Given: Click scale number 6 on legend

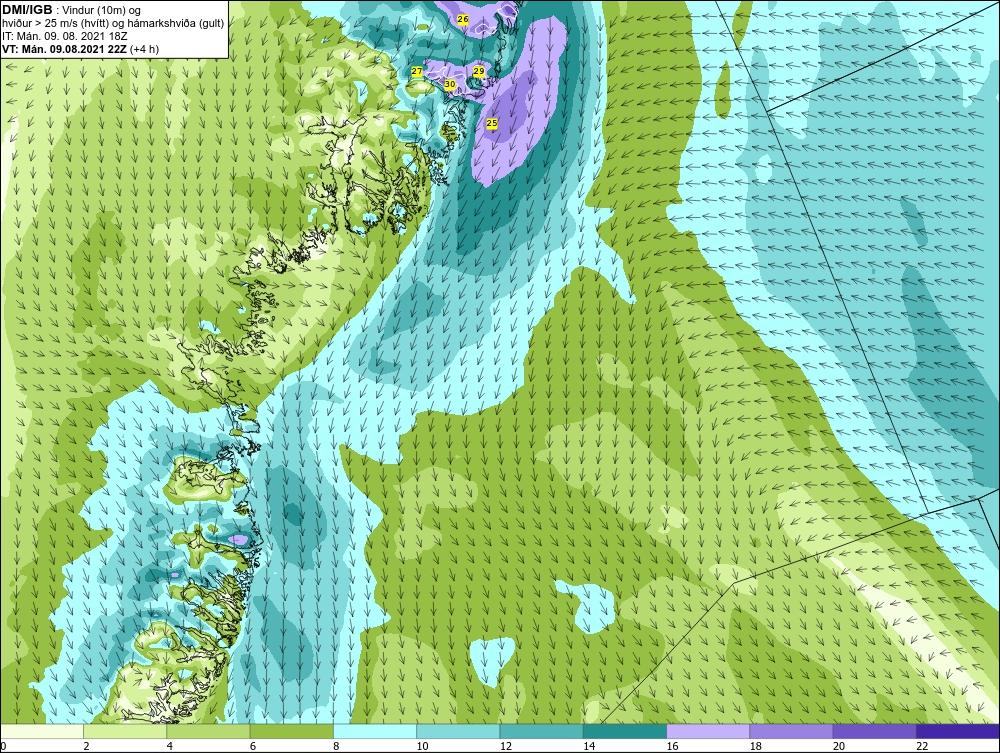Looking at the screenshot, I should (x=253, y=747).
